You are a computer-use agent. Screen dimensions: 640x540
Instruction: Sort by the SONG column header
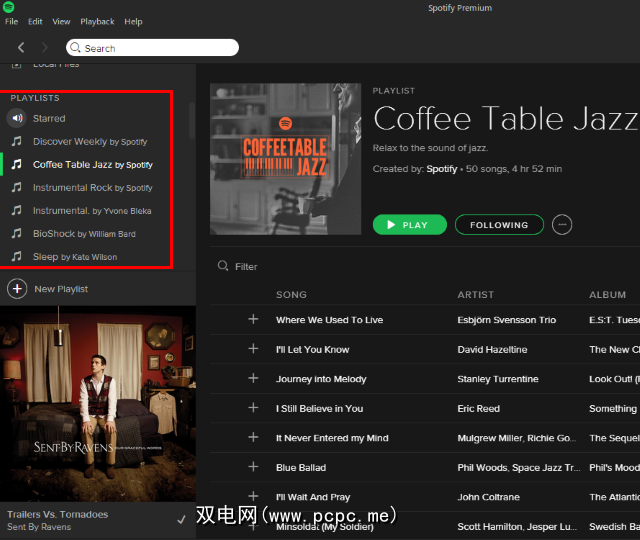tap(291, 295)
